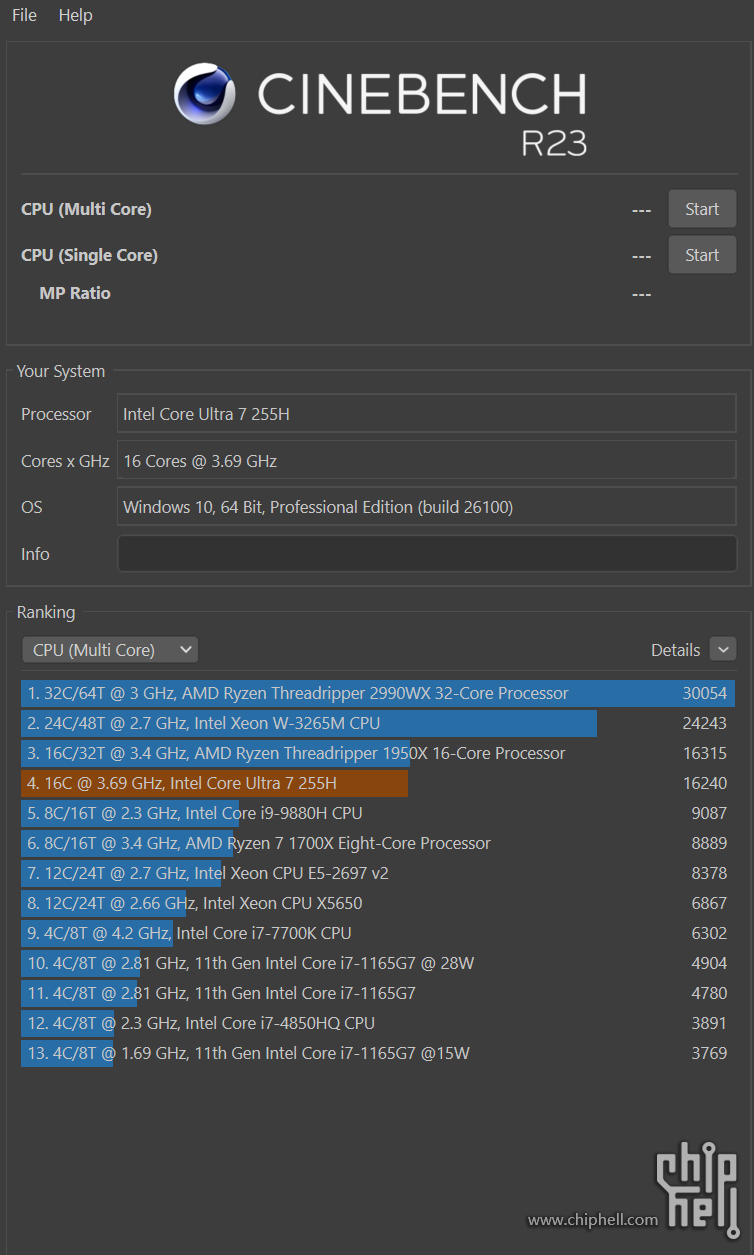Select ranking row Intel Core i7-4850HQ CPU
The image size is (754, 1255).
tap(378, 1023)
